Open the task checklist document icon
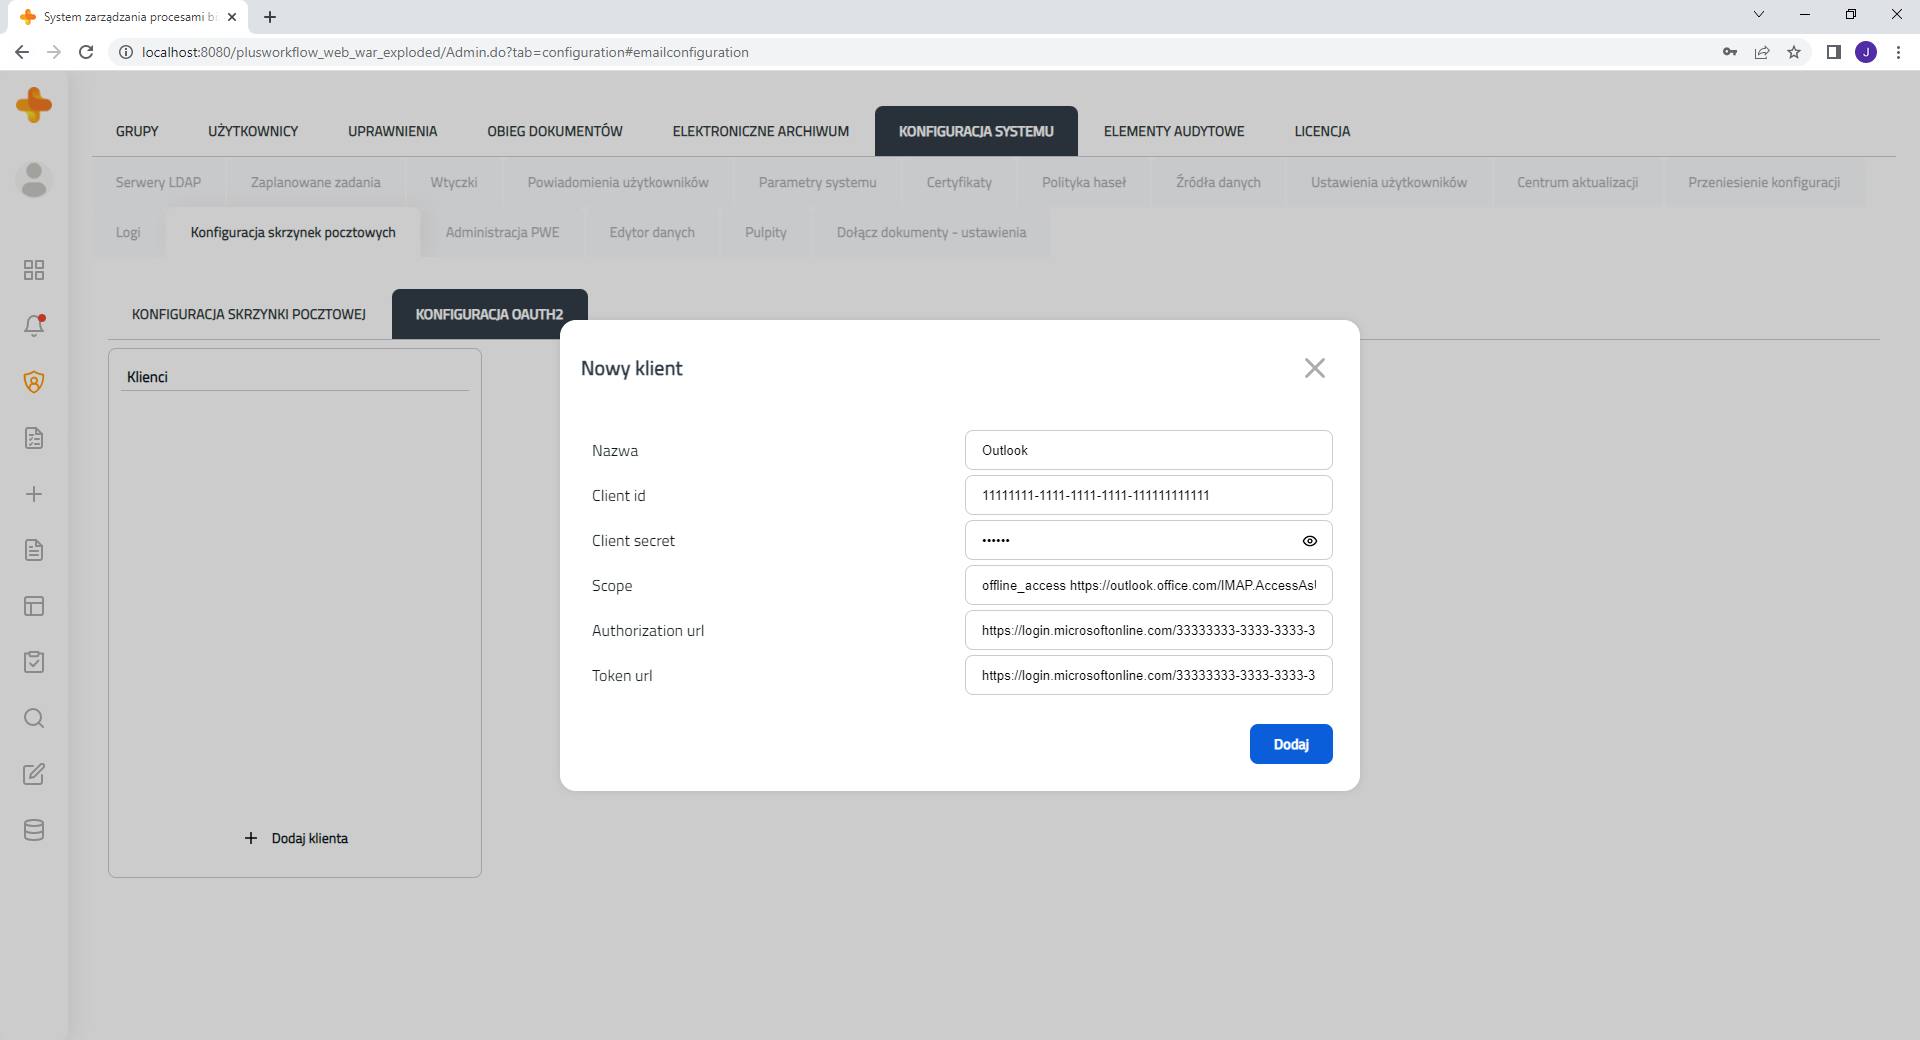 click(34, 438)
